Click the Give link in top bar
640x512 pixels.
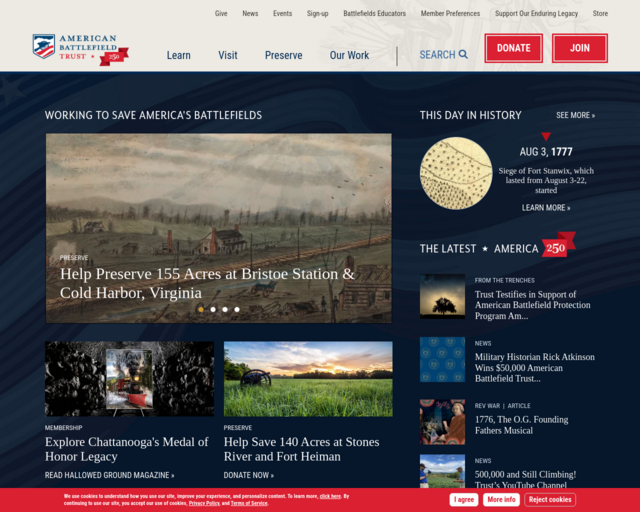click(x=221, y=13)
